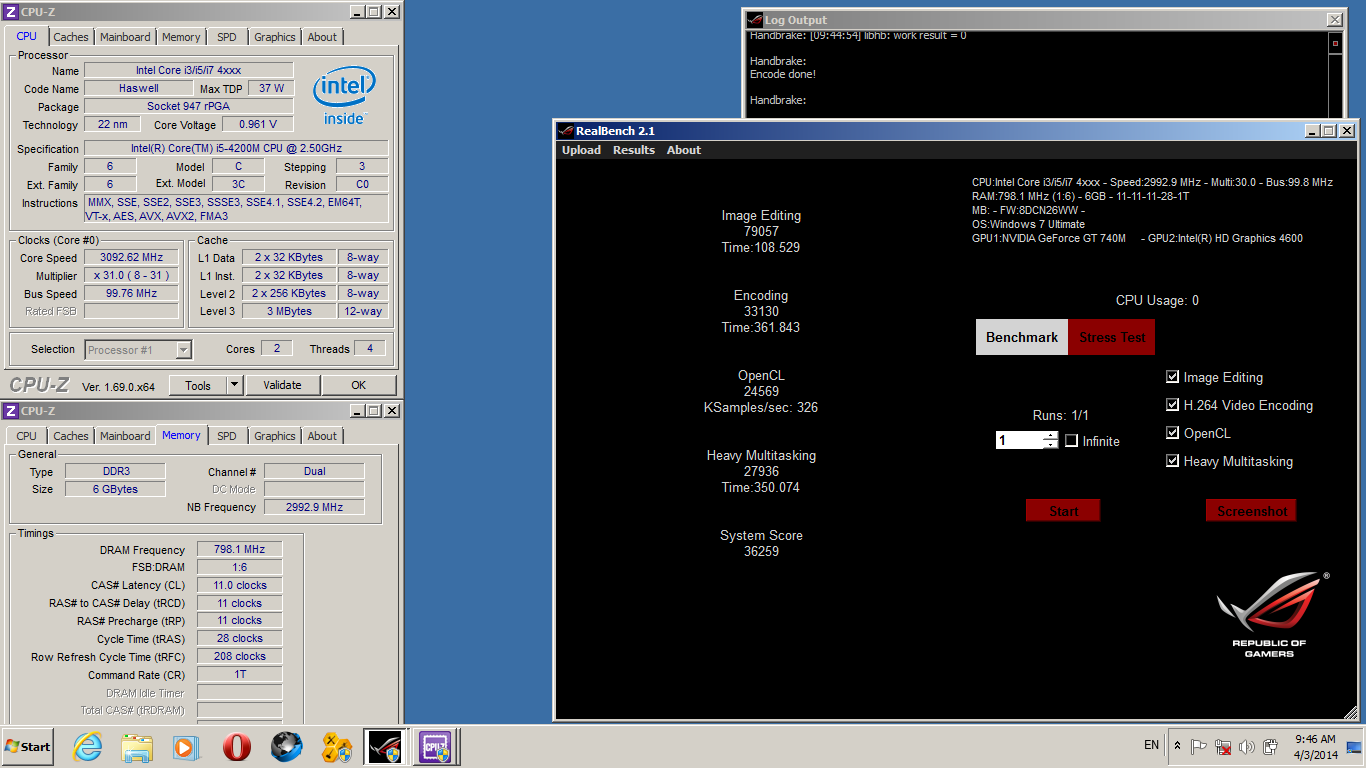This screenshot has height=768, width=1366.
Task: Click the System Score 36259 text
Action: [x=761, y=543]
